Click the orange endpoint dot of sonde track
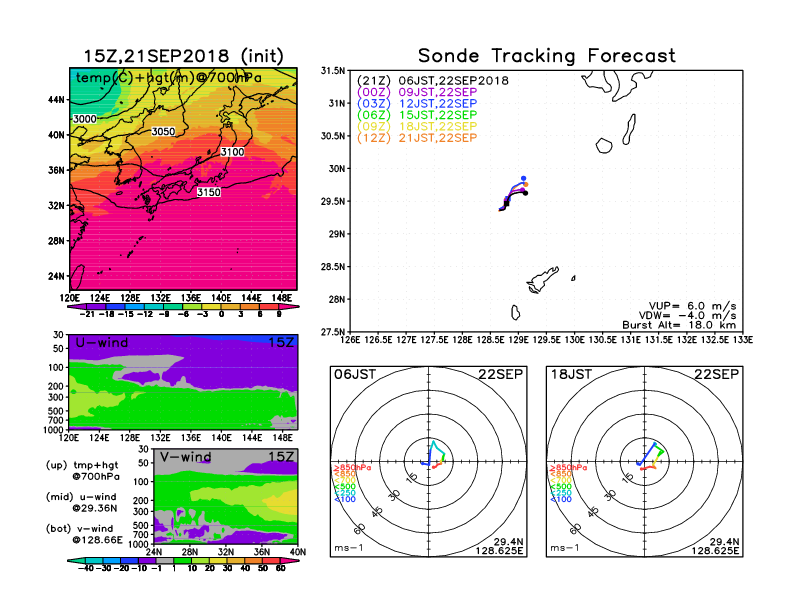The width and height of the screenshot is (792, 612). pos(526,185)
